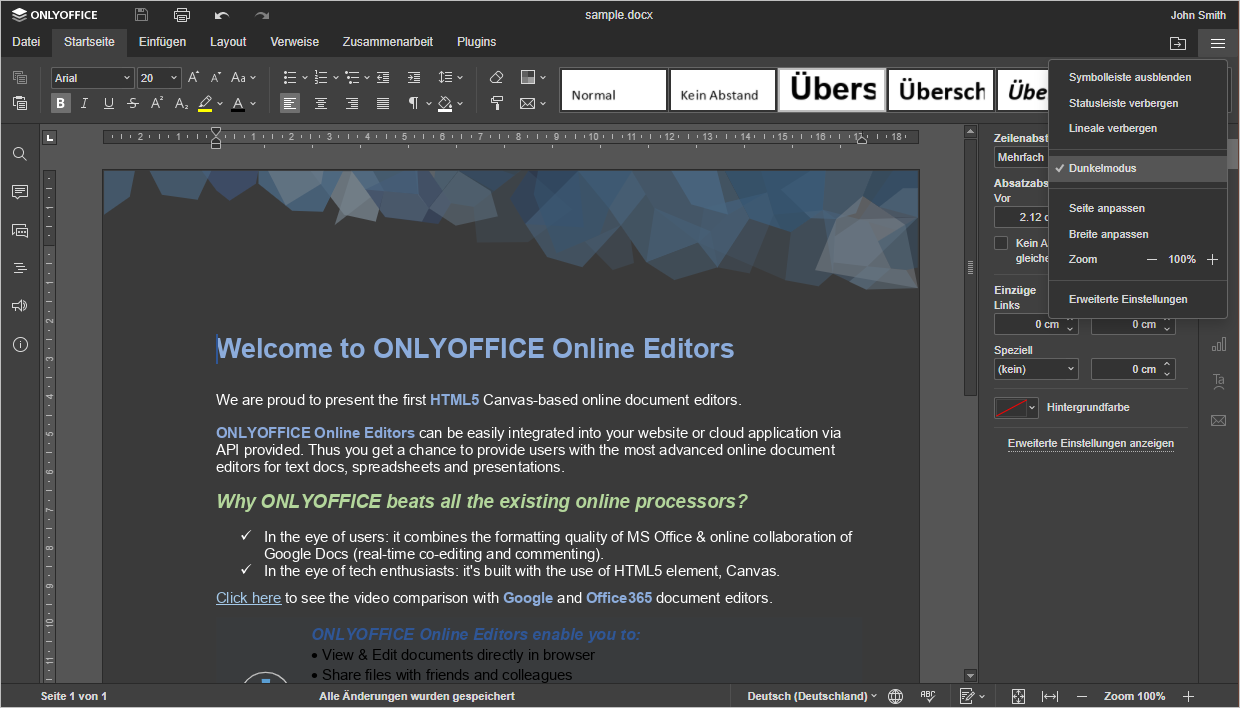Switch to the Layout tab
The width and height of the screenshot is (1240, 708).
pos(228,42)
